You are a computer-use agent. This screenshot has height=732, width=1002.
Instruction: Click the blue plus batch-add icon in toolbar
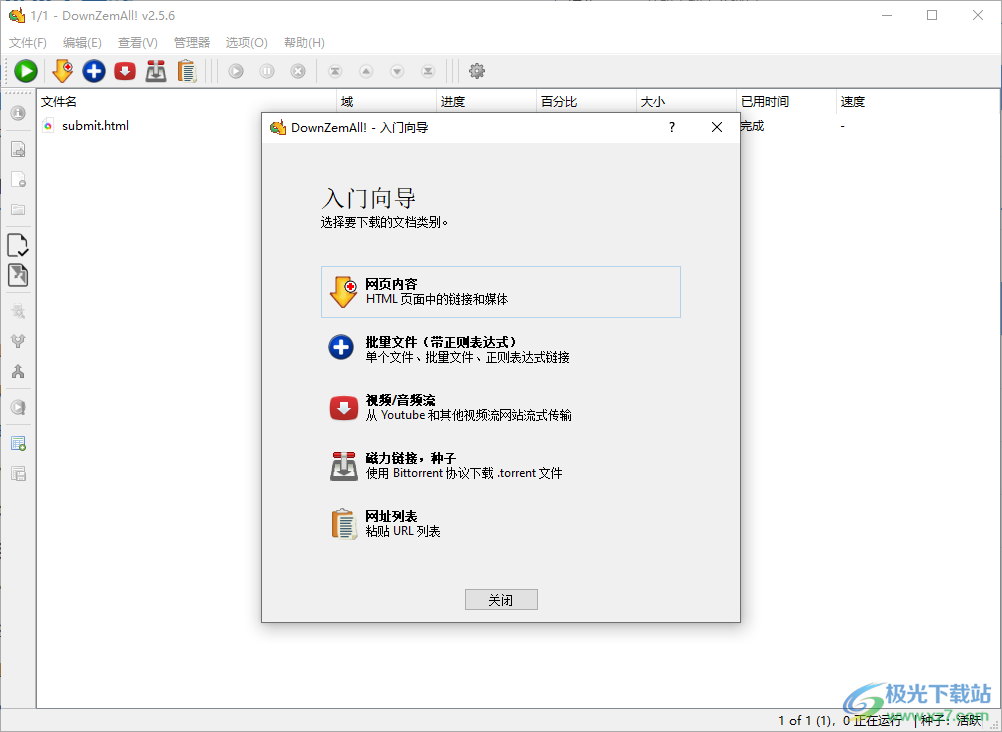pyautogui.click(x=94, y=71)
